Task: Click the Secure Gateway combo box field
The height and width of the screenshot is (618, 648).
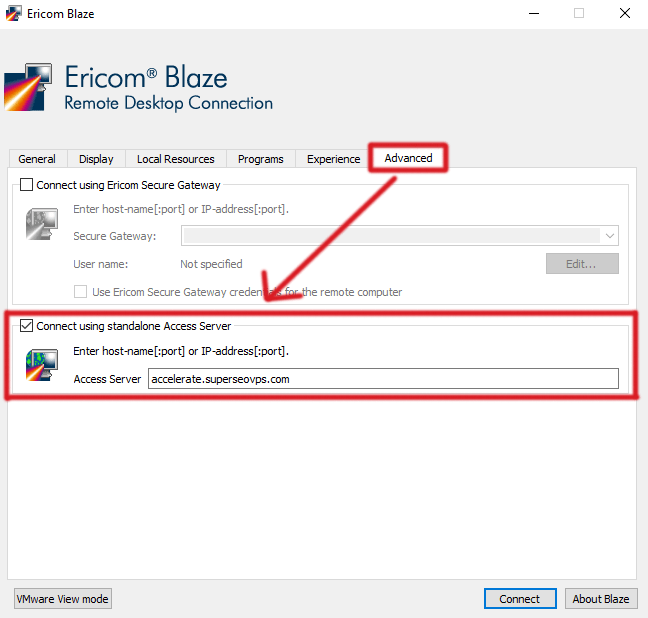Action: [400, 236]
